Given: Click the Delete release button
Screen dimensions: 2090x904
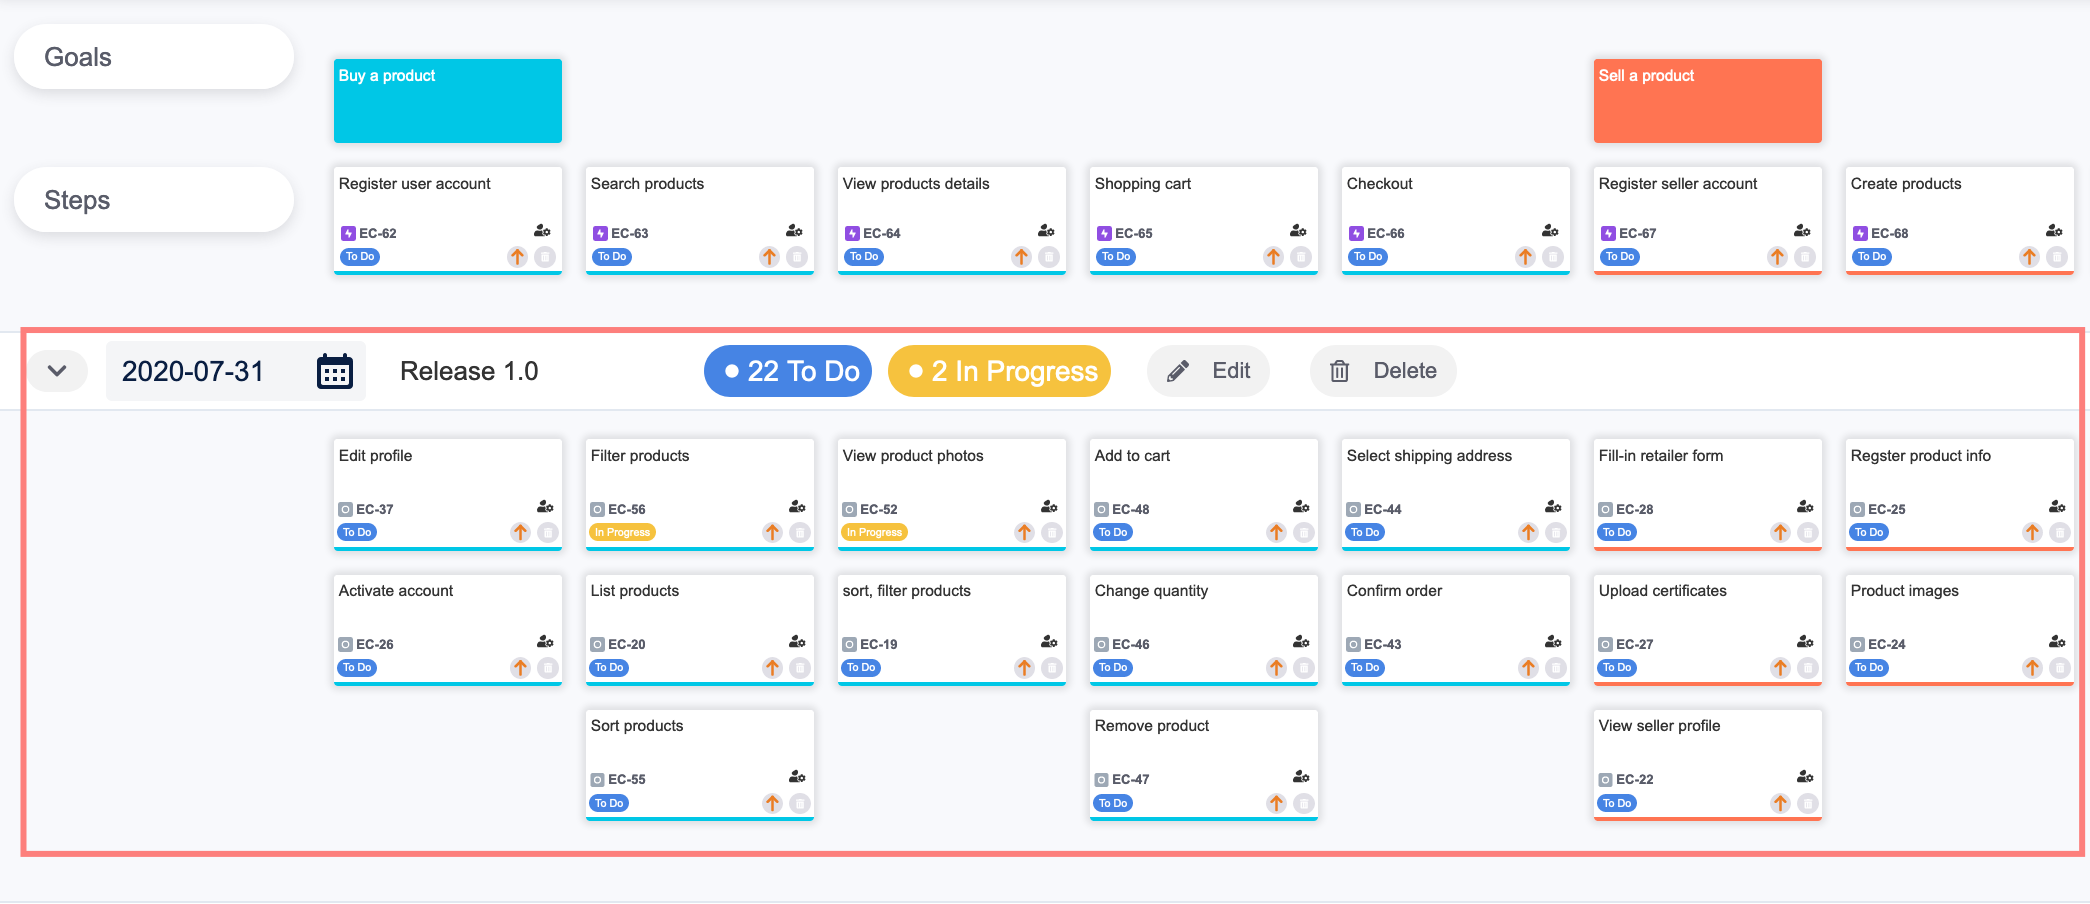Looking at the screenshot, I should coord(1383,371).
